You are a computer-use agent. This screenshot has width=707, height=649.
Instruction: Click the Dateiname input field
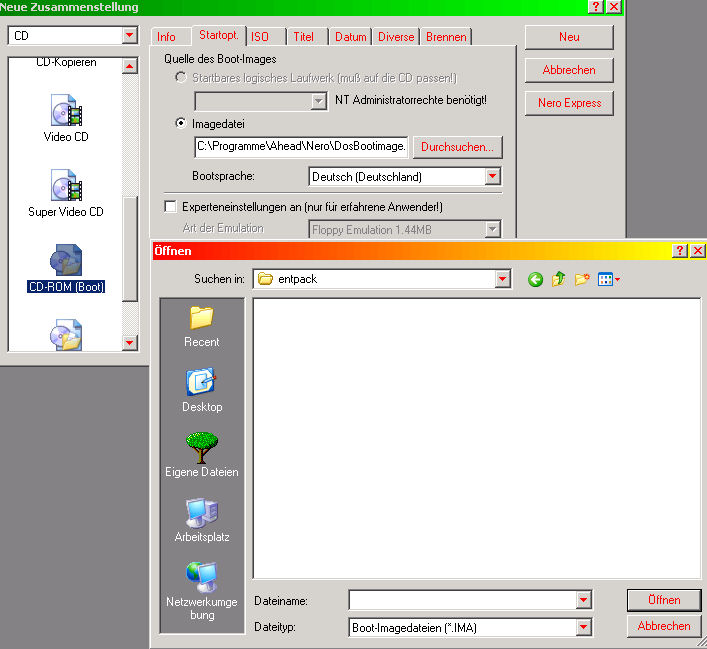click(463, 600)
